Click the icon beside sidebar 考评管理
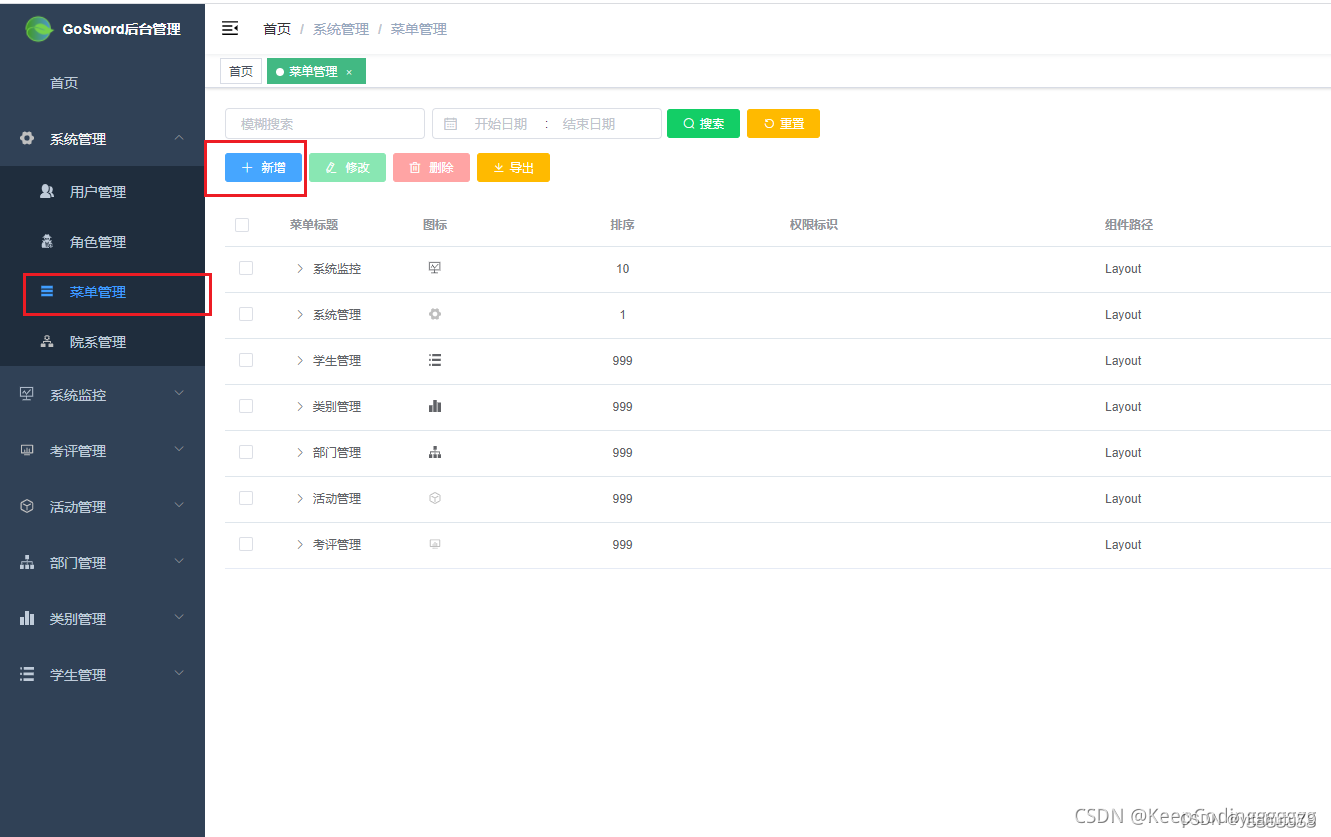The image size is (1331, 837). [27, 450]
